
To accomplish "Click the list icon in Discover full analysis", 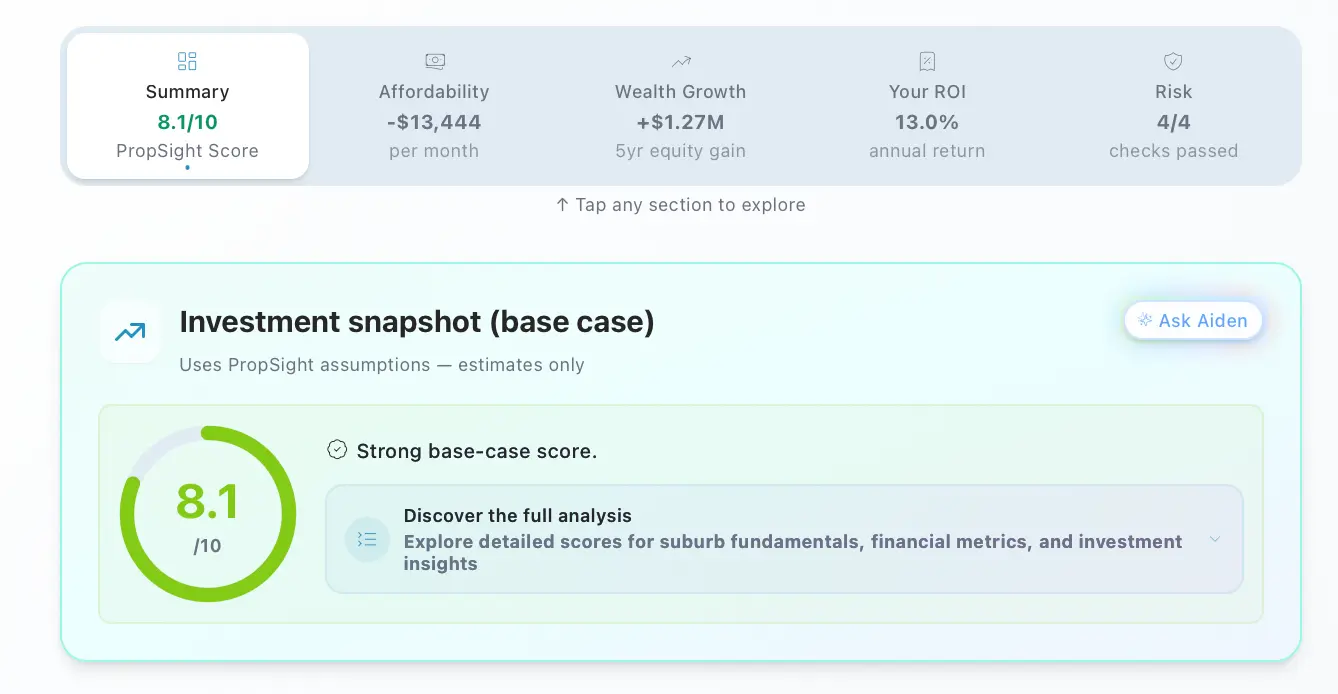I will pyautogui.click(x=367, y=540).
